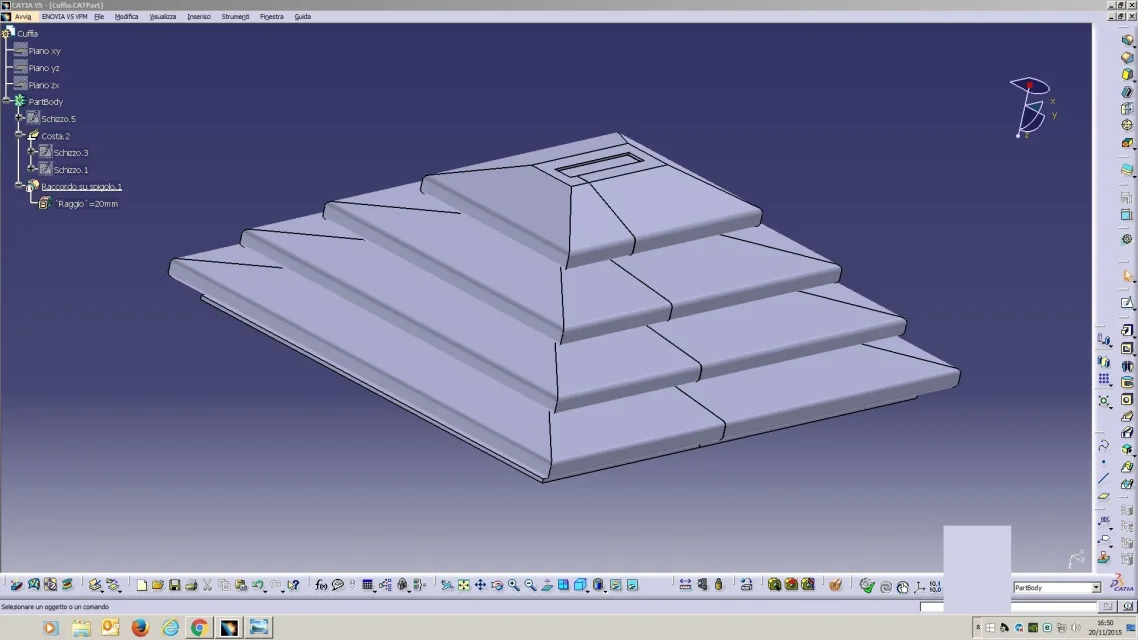Select Piano xy in the tree
The image size is (1138, 640).
[44, 51]
